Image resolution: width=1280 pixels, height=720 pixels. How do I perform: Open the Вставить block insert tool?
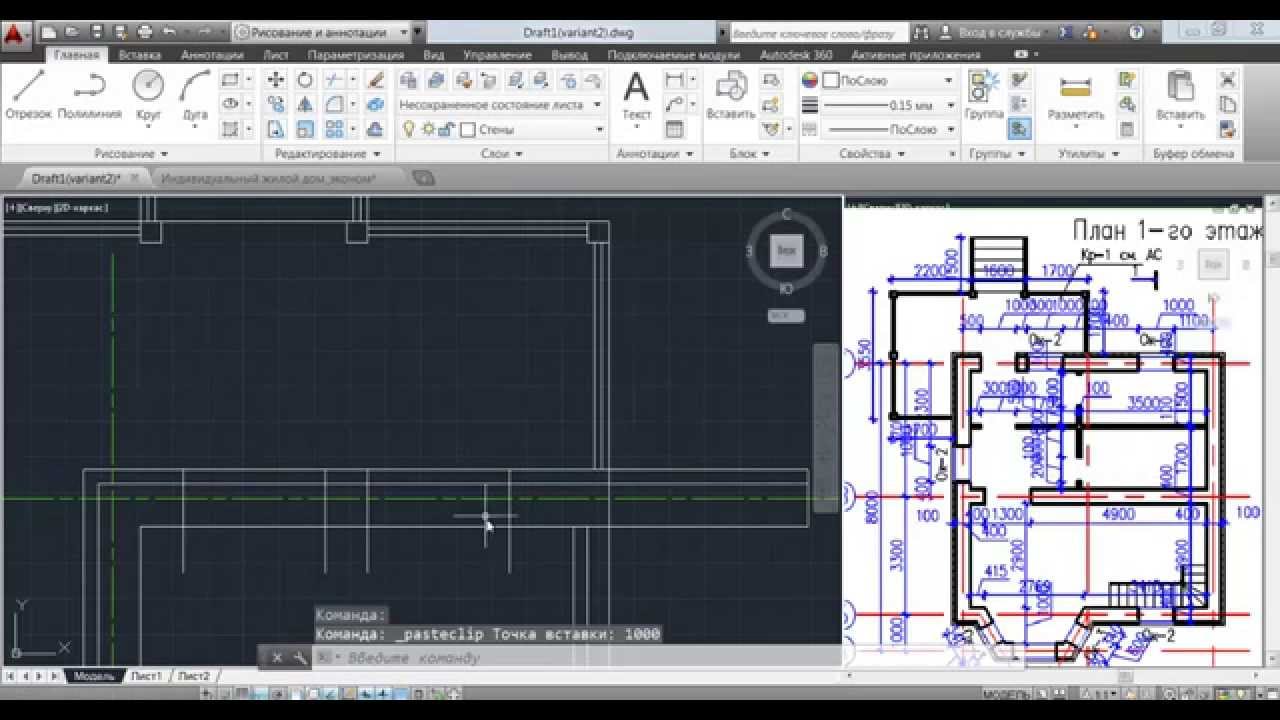[x=730, y=95]
